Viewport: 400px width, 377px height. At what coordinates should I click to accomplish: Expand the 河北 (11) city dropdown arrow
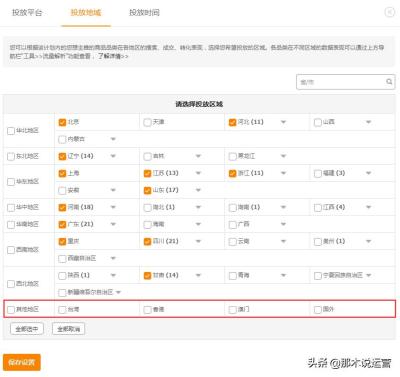283,122
